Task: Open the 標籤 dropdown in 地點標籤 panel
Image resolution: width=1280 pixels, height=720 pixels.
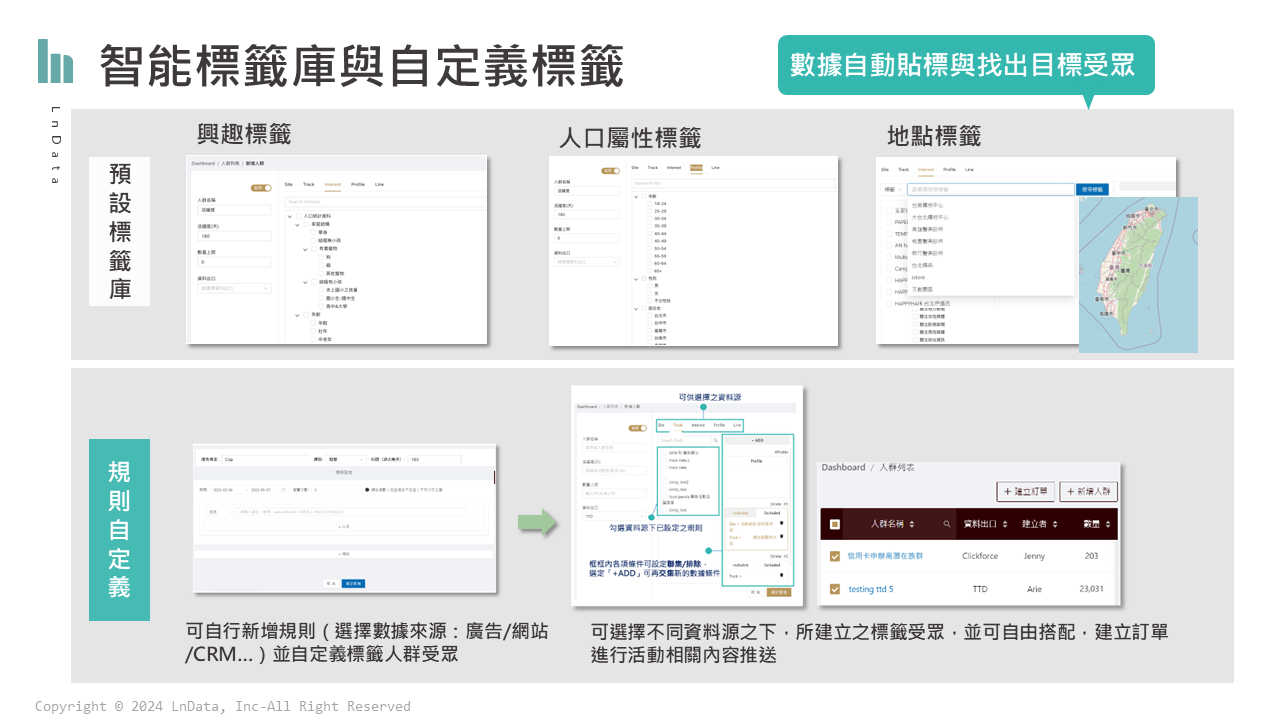Action: click(893, 189)
